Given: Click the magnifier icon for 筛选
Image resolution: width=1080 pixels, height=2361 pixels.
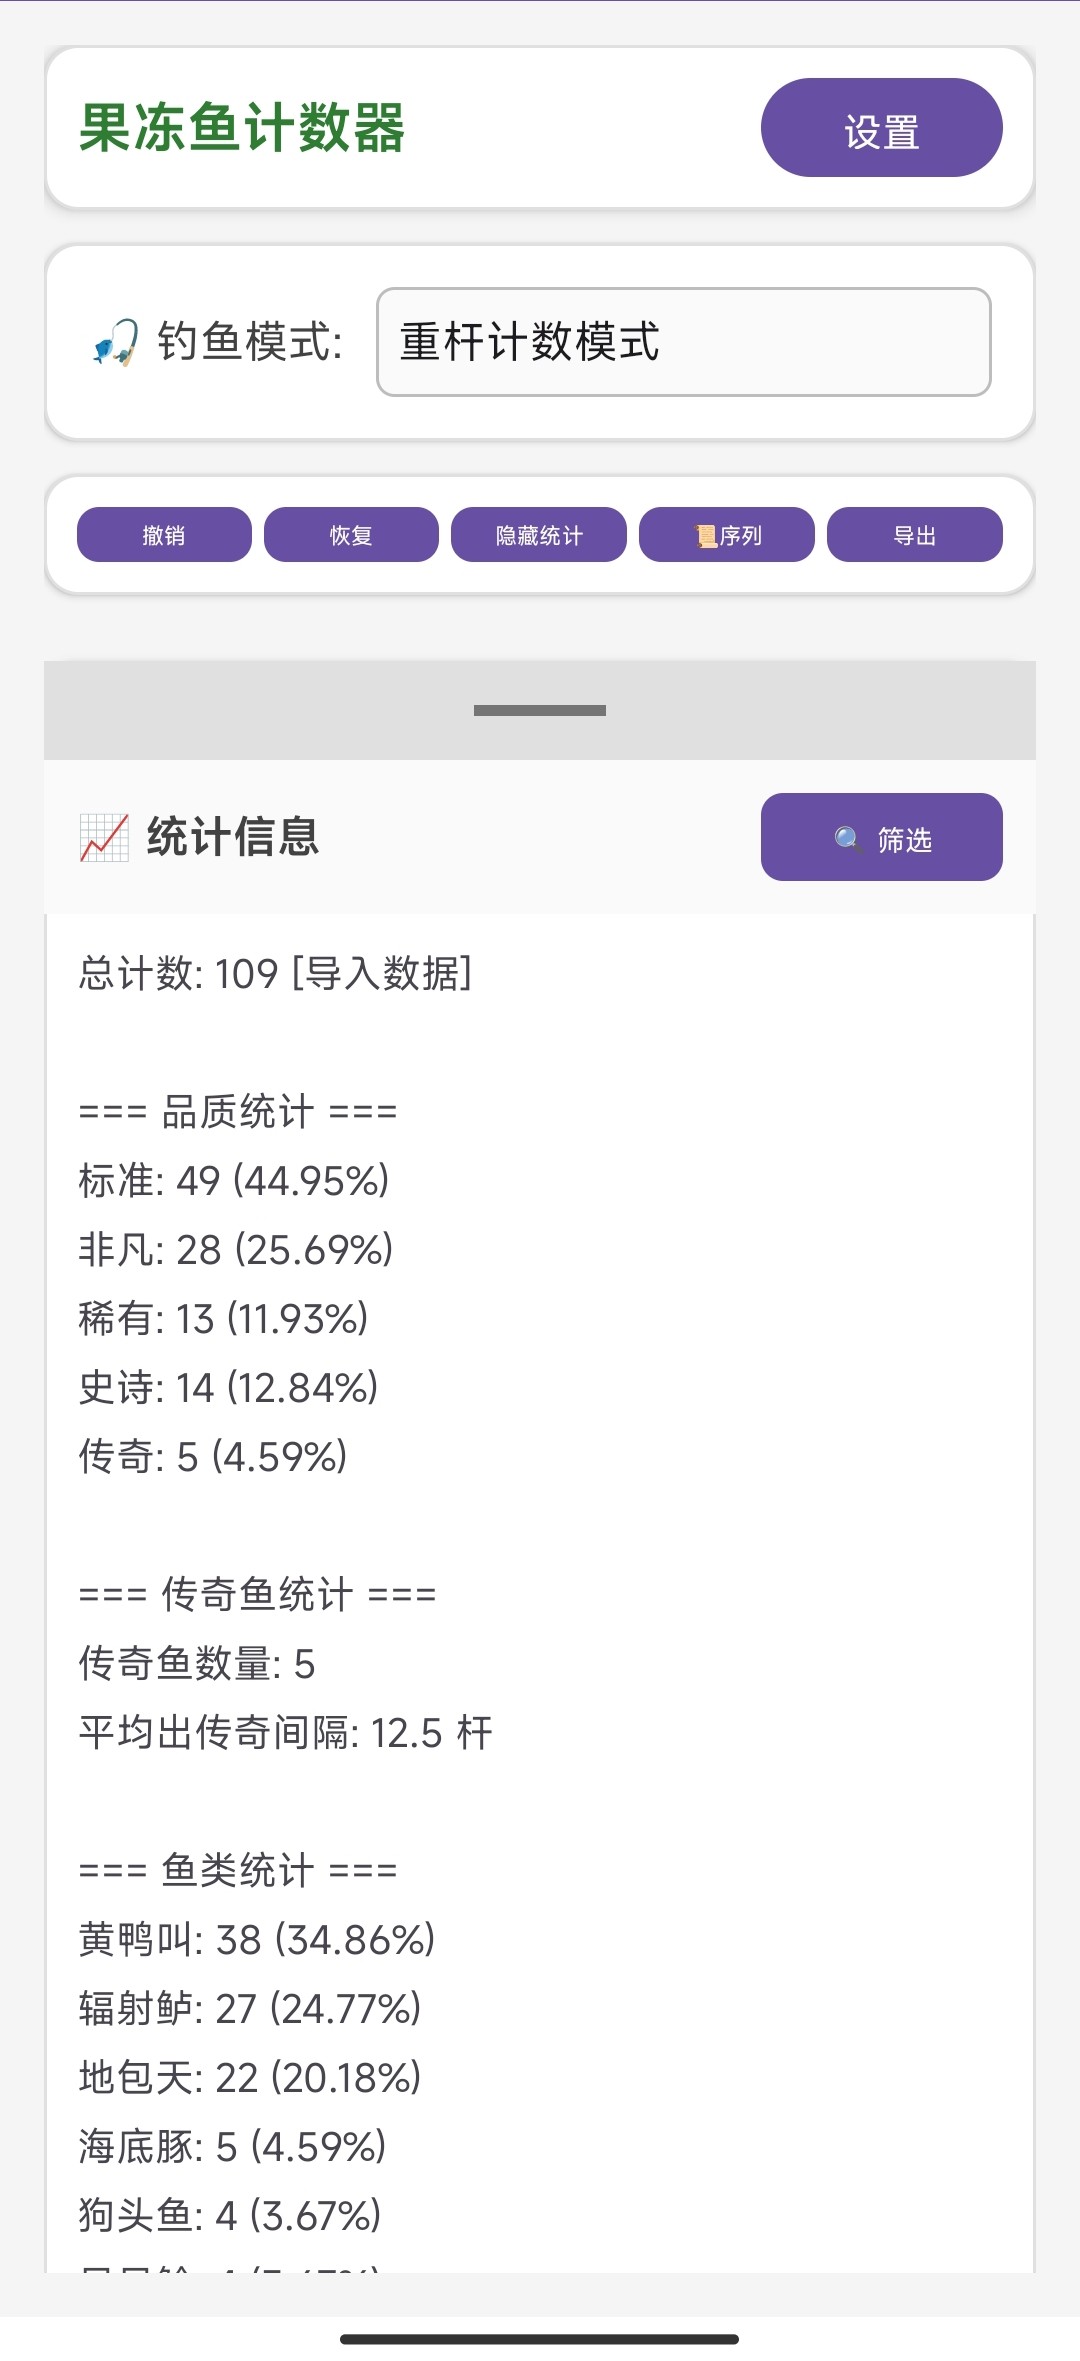Looking at the screenshot, I should click(x=848, y=839).
